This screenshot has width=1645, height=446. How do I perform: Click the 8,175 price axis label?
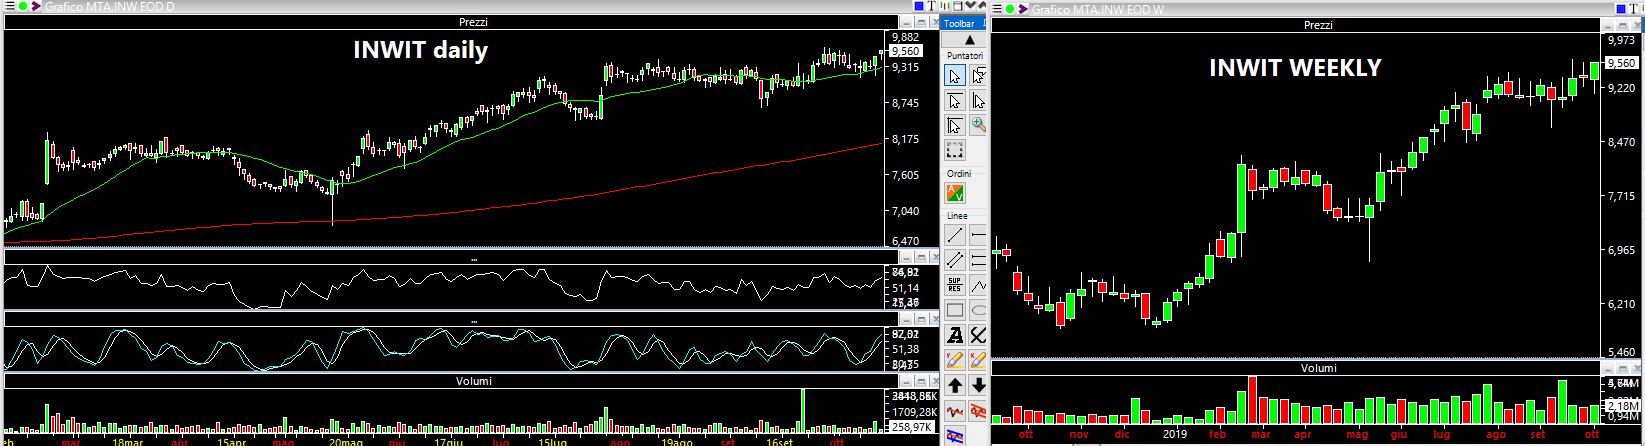[906, 139]
